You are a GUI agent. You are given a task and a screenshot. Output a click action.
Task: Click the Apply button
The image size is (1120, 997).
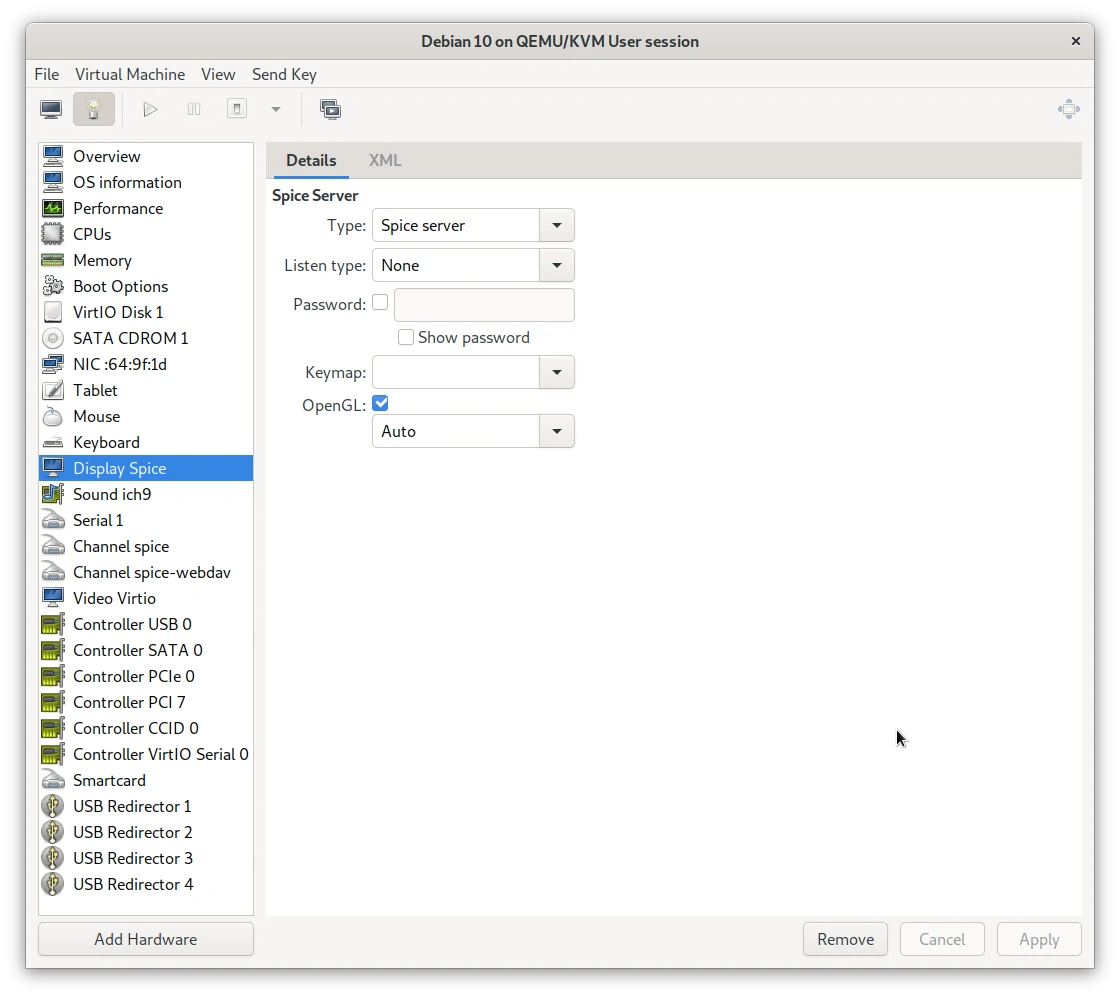tap(1039, 939)
